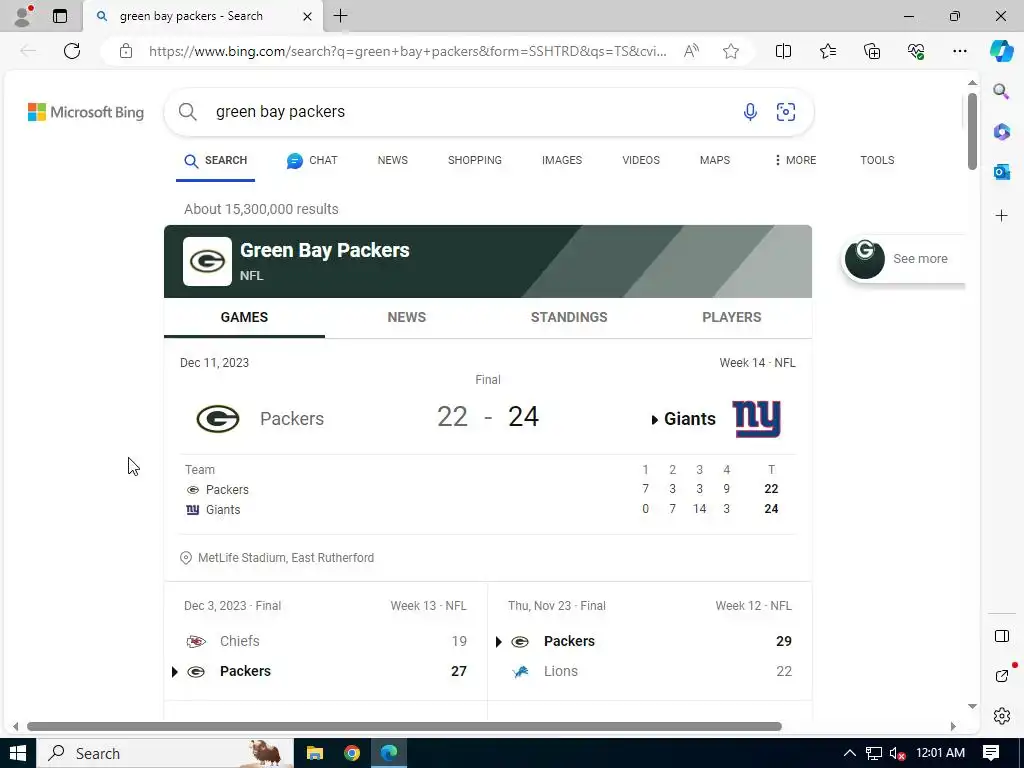Switch to the STANDINGS tab
This screenshot has height=768, width=1024.
[569, 317]
